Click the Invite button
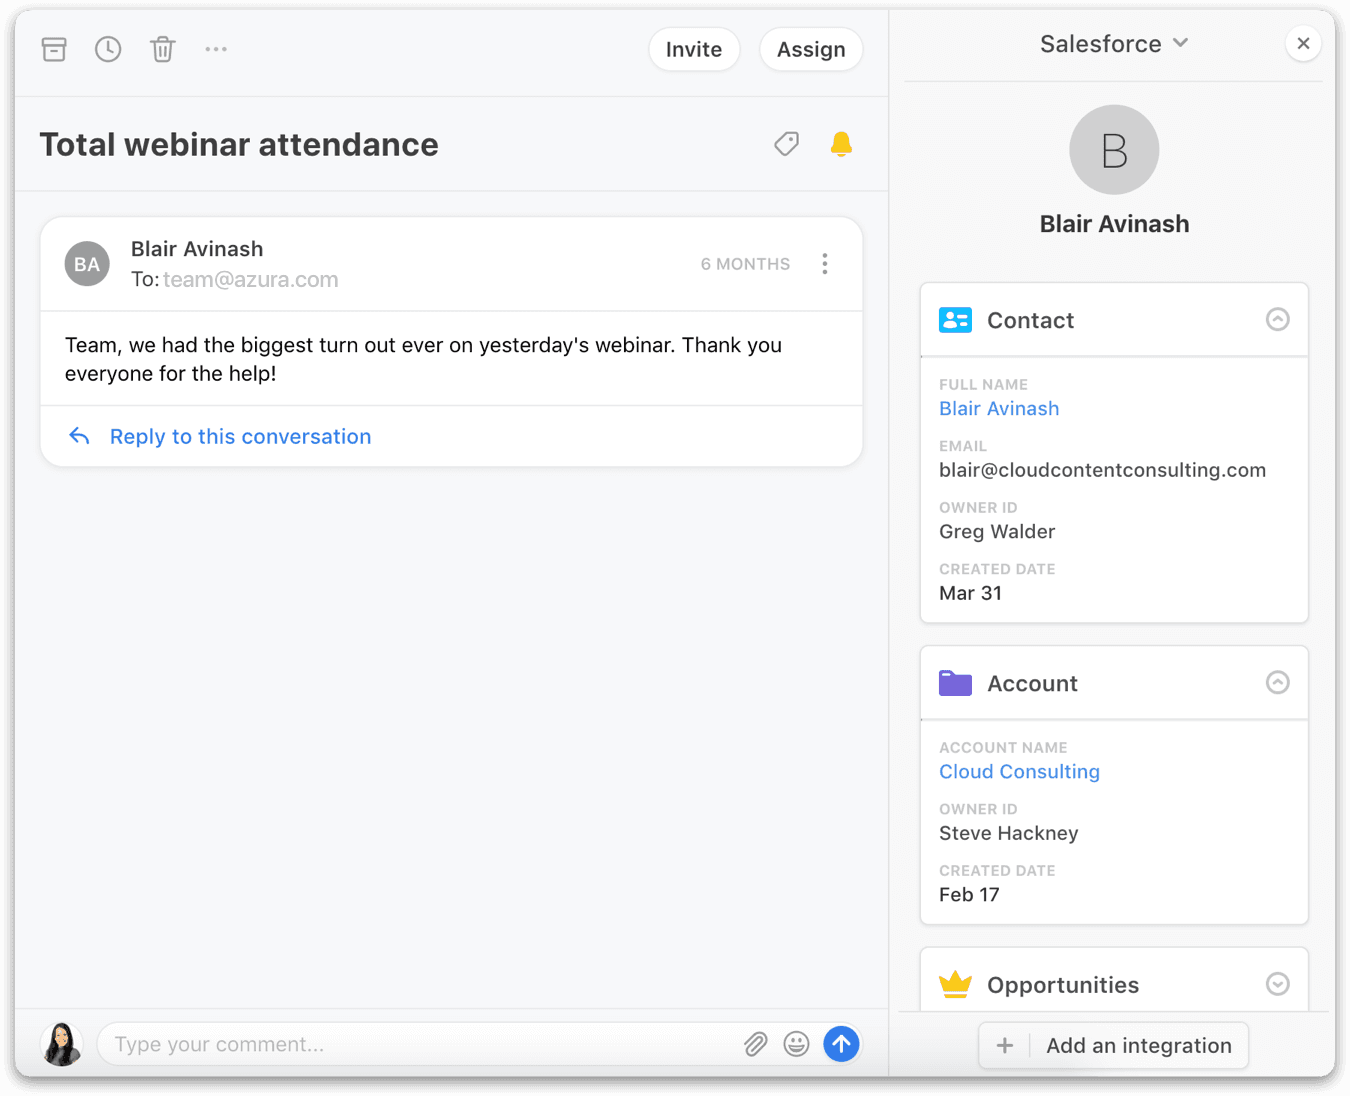The width and height of the screenshot is (1350, 1096). (694, 50)
